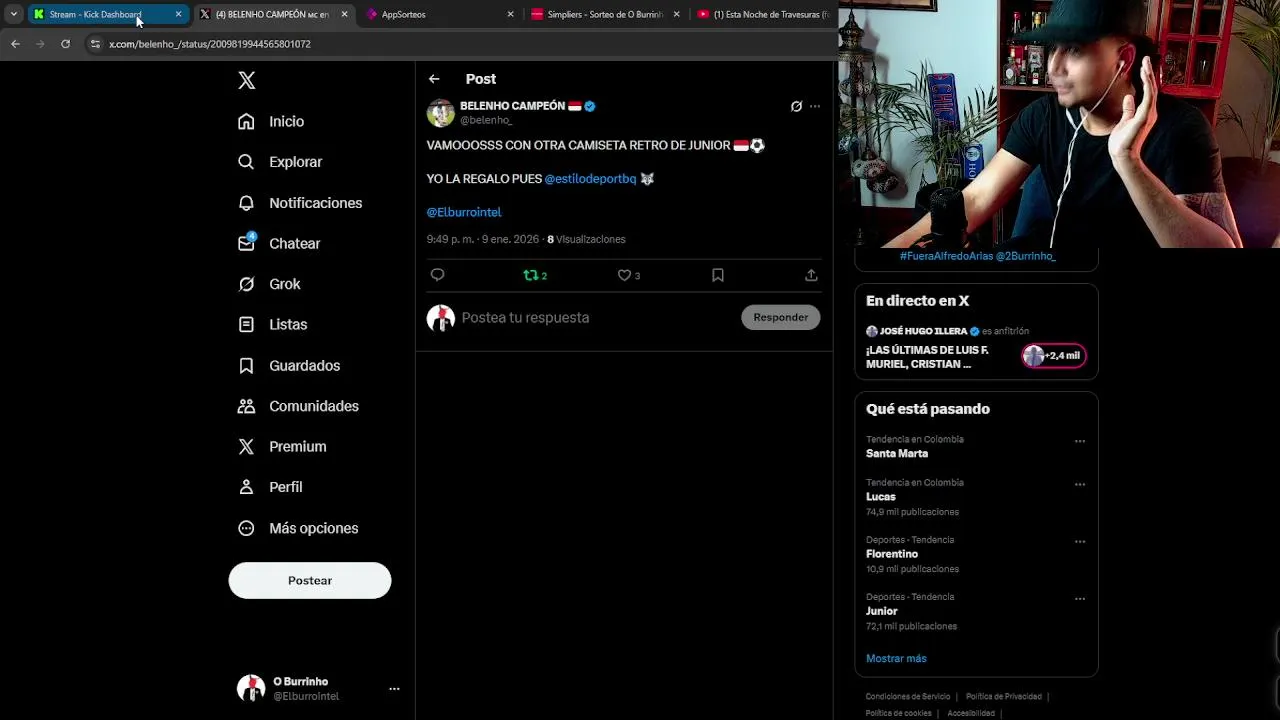Like the post with heart icon

(624, 275)
